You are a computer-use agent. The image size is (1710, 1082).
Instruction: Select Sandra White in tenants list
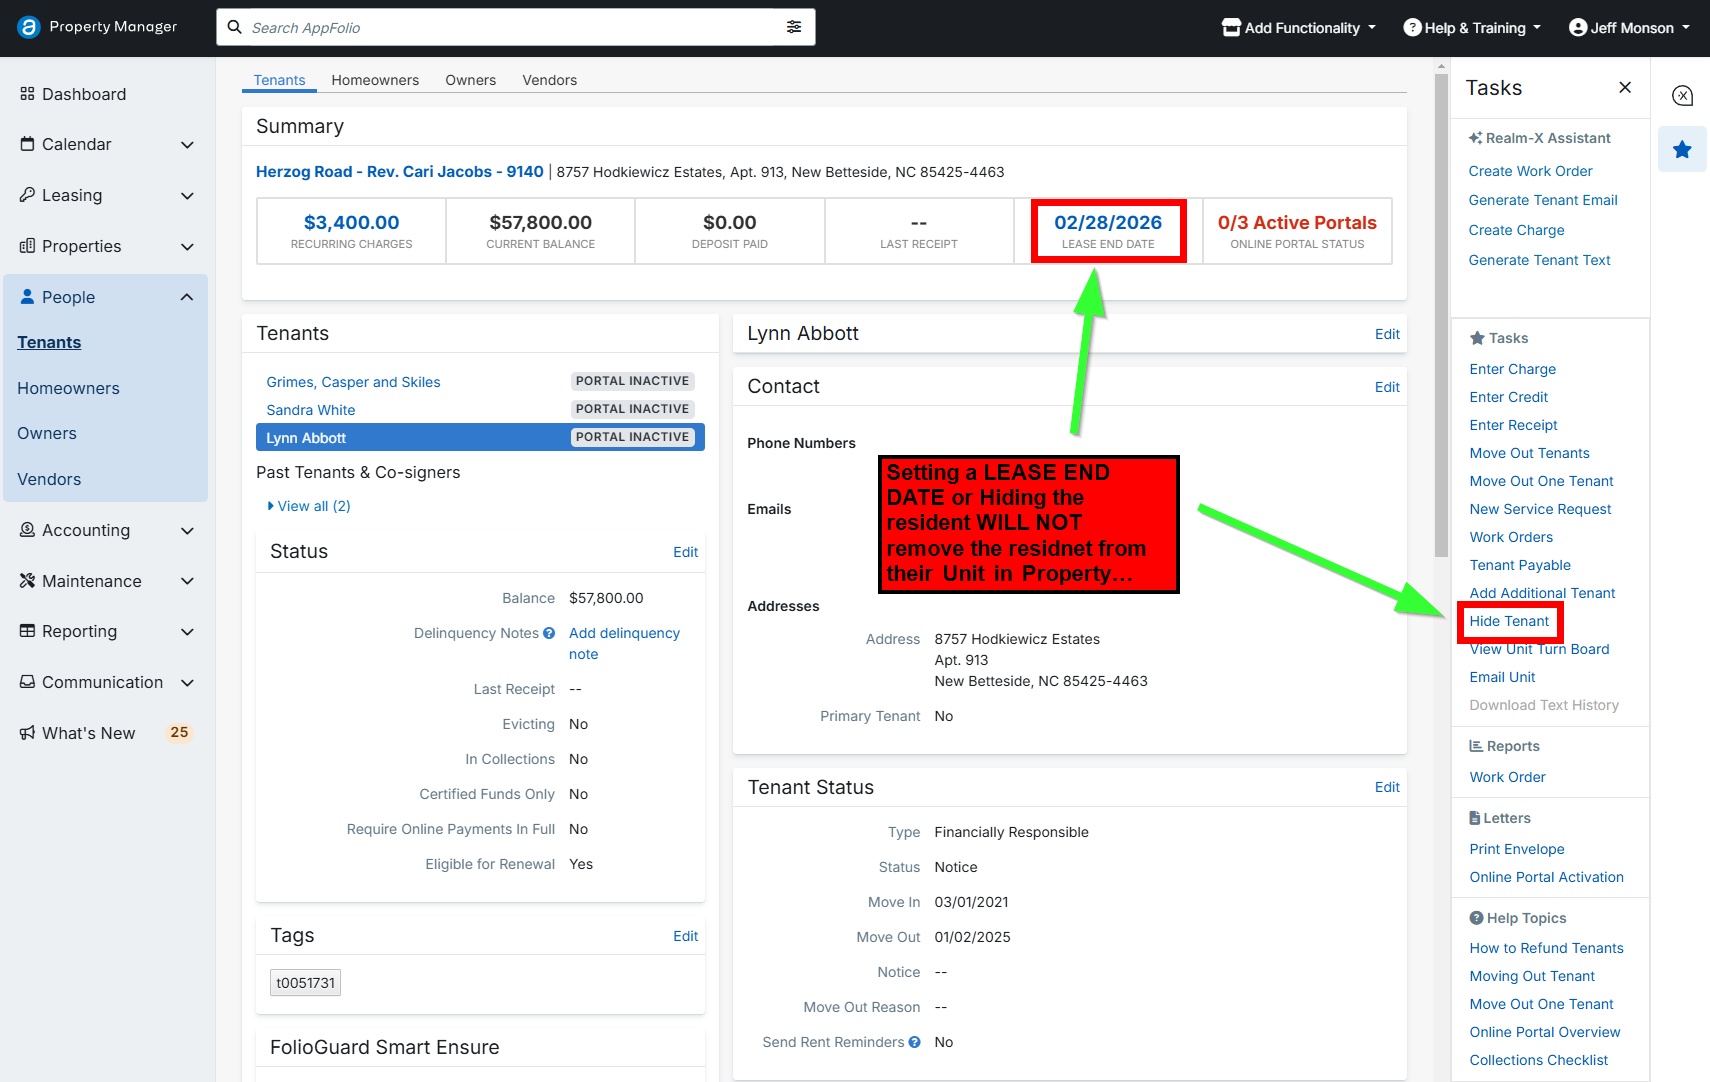(x=311, y=410)
